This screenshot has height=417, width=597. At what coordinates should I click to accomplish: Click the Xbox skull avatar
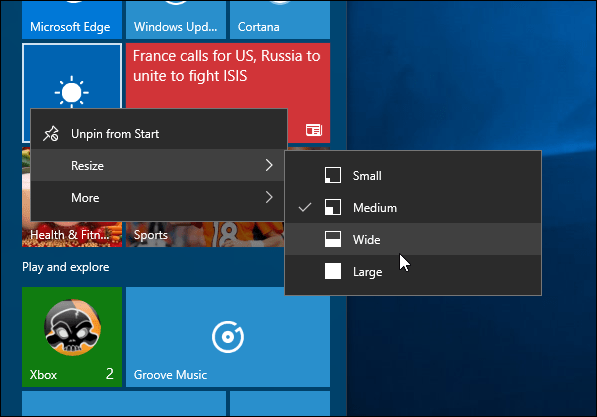(72, 328)
